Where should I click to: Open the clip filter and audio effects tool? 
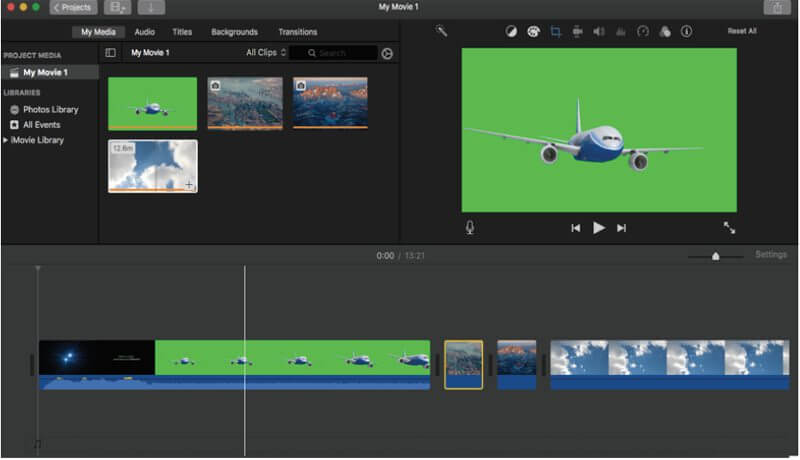(664, 32)
